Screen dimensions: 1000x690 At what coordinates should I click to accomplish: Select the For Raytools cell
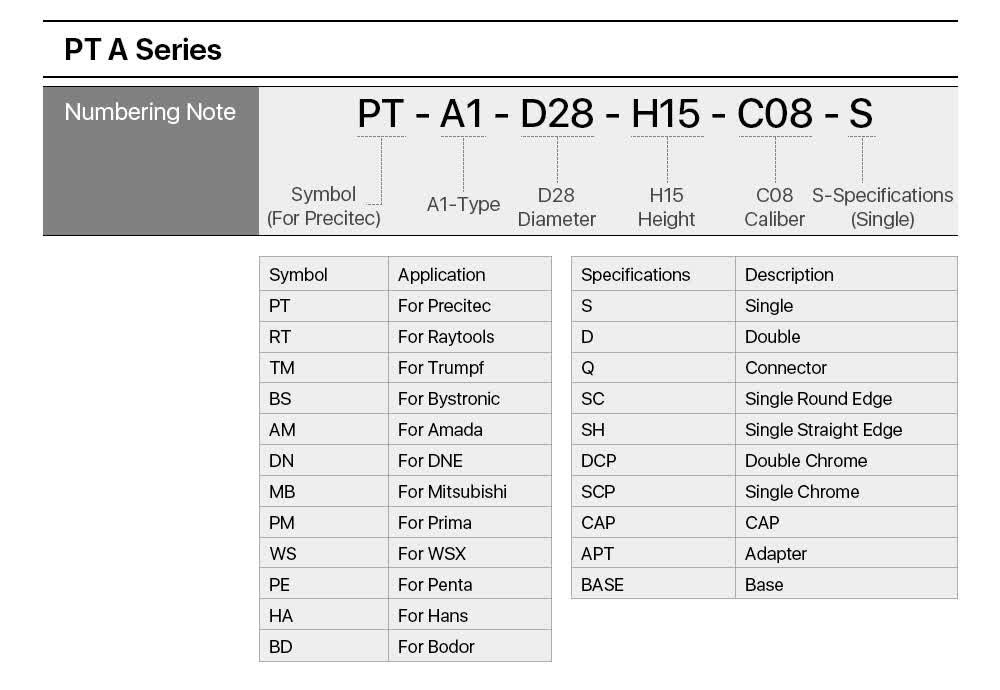tap(469, 337)
